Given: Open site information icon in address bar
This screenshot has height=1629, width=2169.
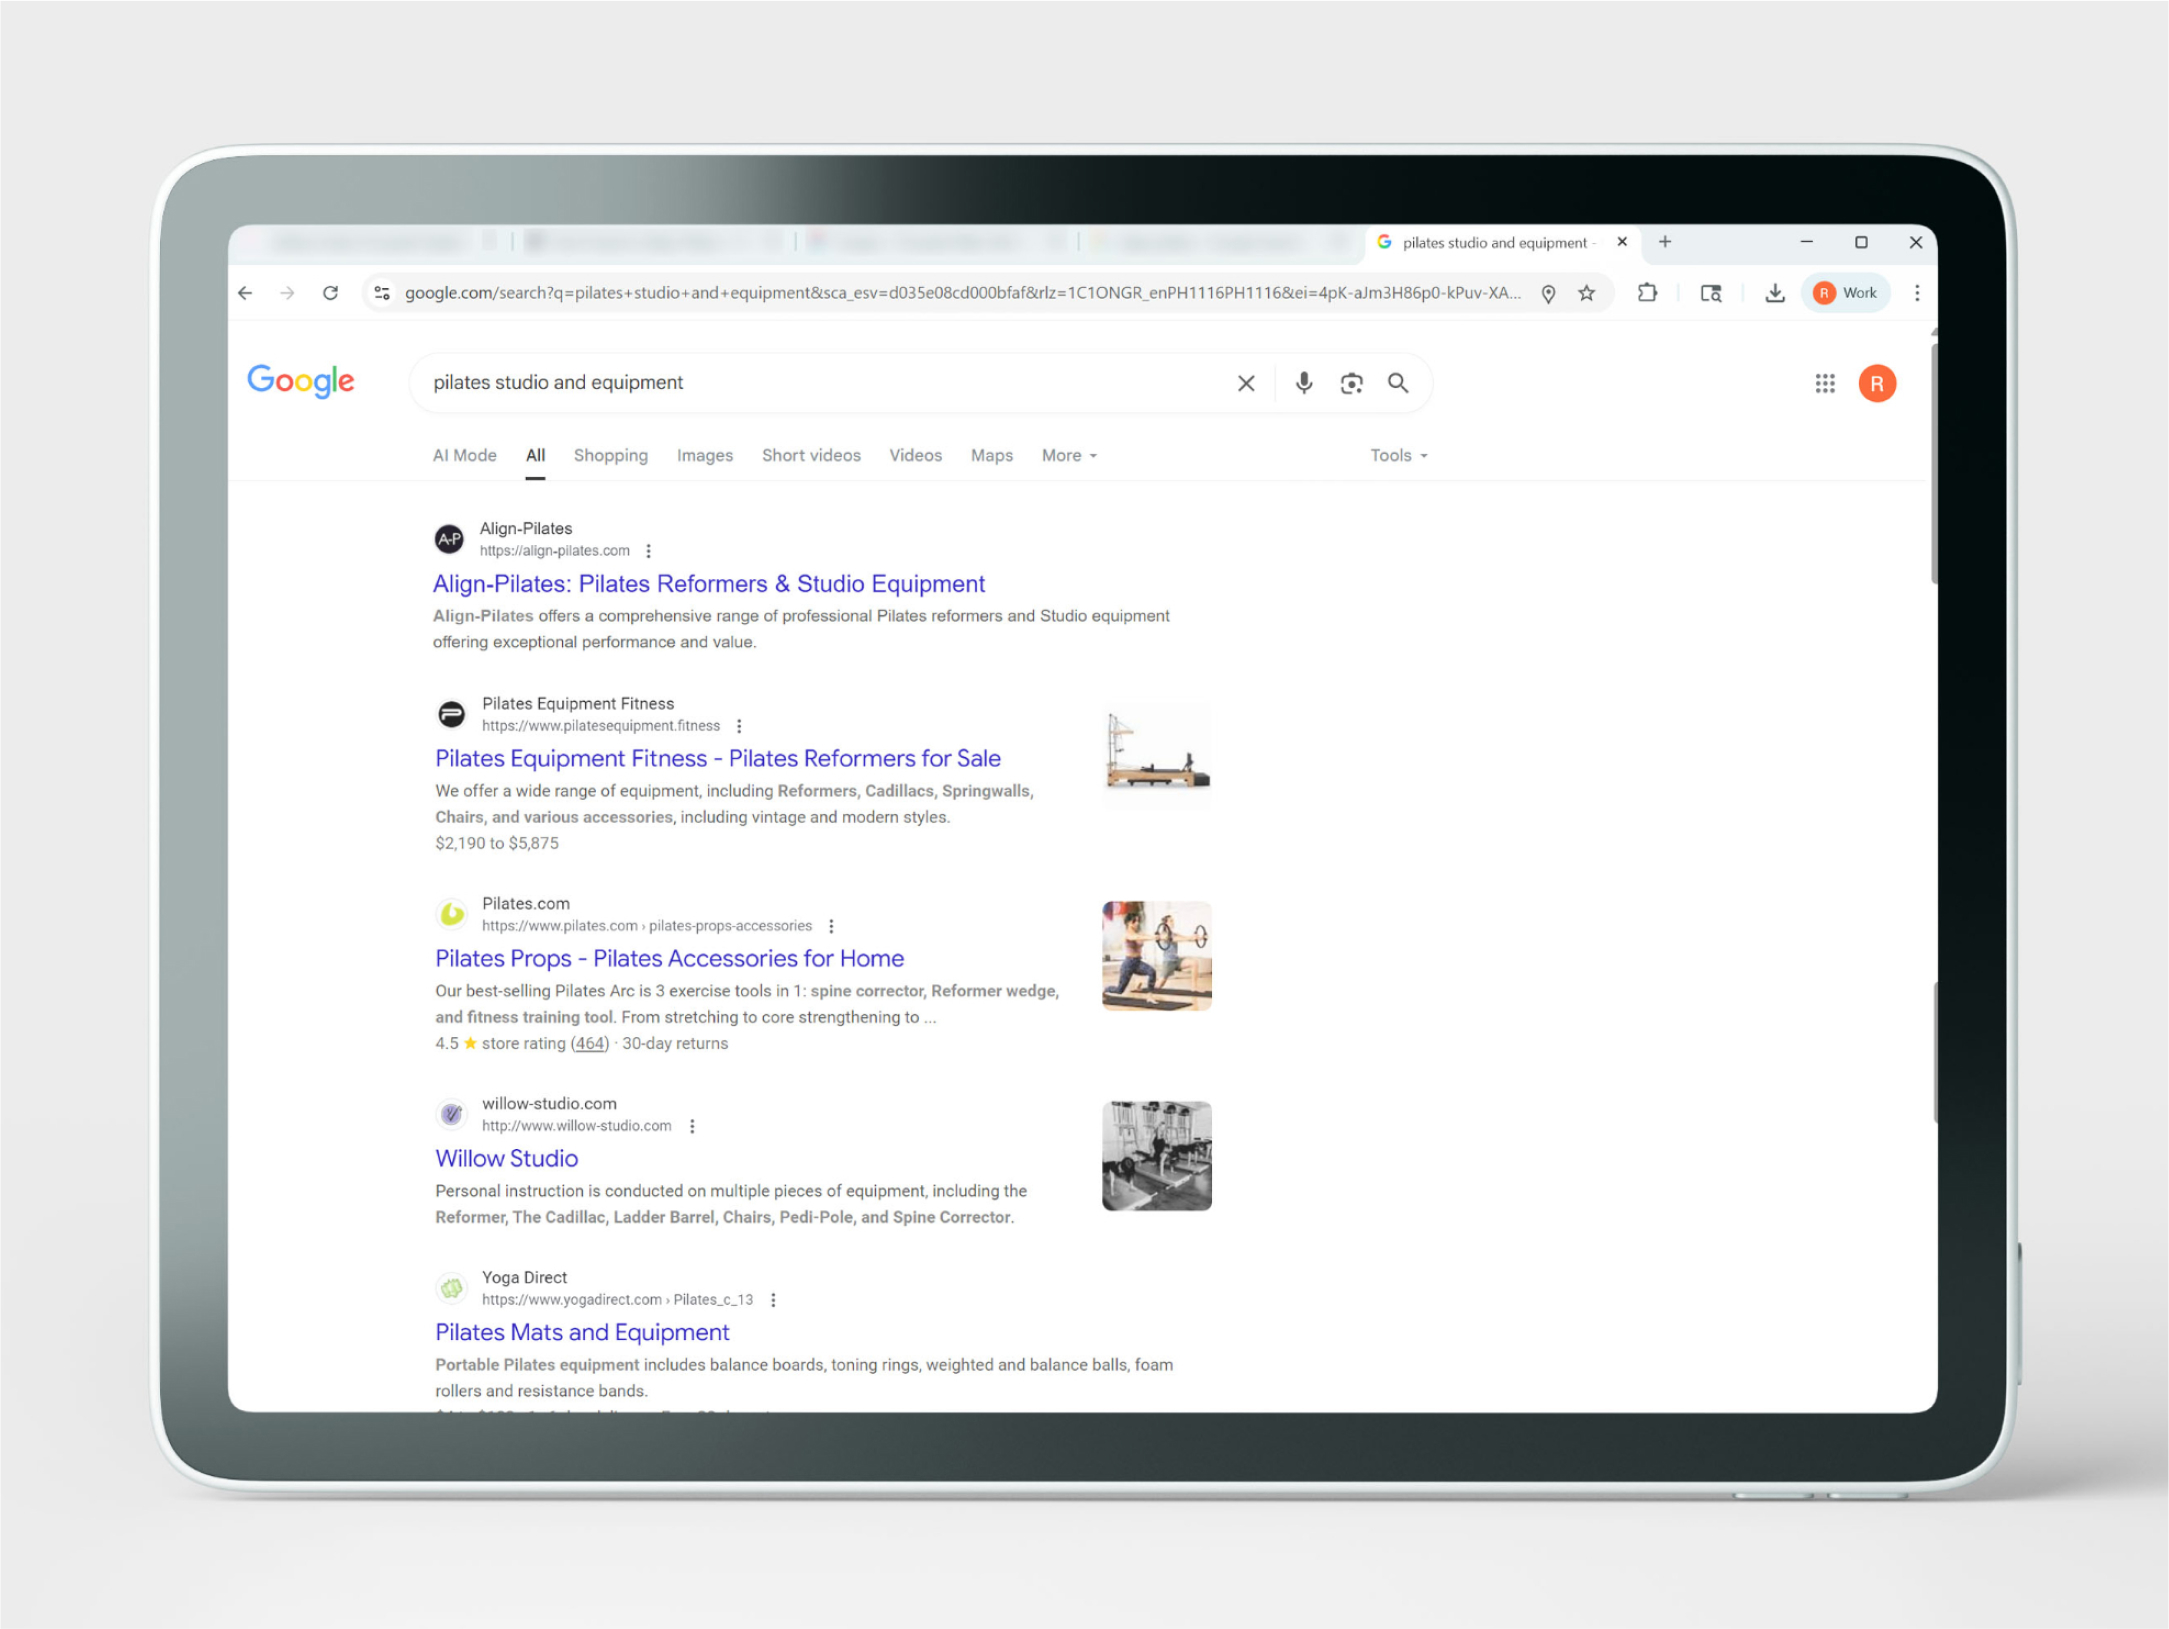Looking at the screenshot, I should [382, 293].
